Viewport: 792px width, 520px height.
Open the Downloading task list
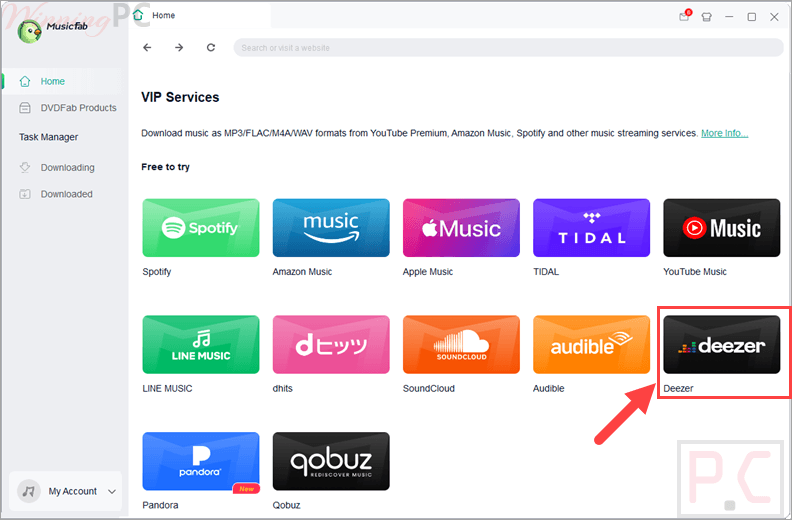pyautogui.click(x=57, y=167)
